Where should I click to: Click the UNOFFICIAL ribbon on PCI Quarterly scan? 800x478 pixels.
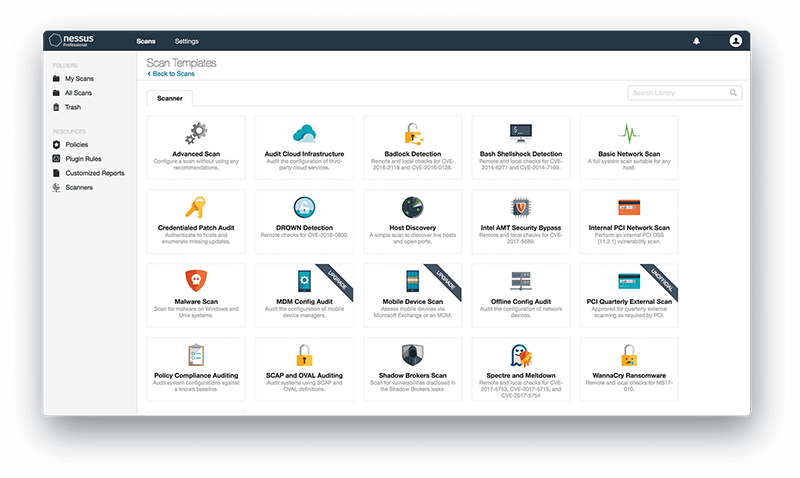pyautogui.click(x=663, y=279)
